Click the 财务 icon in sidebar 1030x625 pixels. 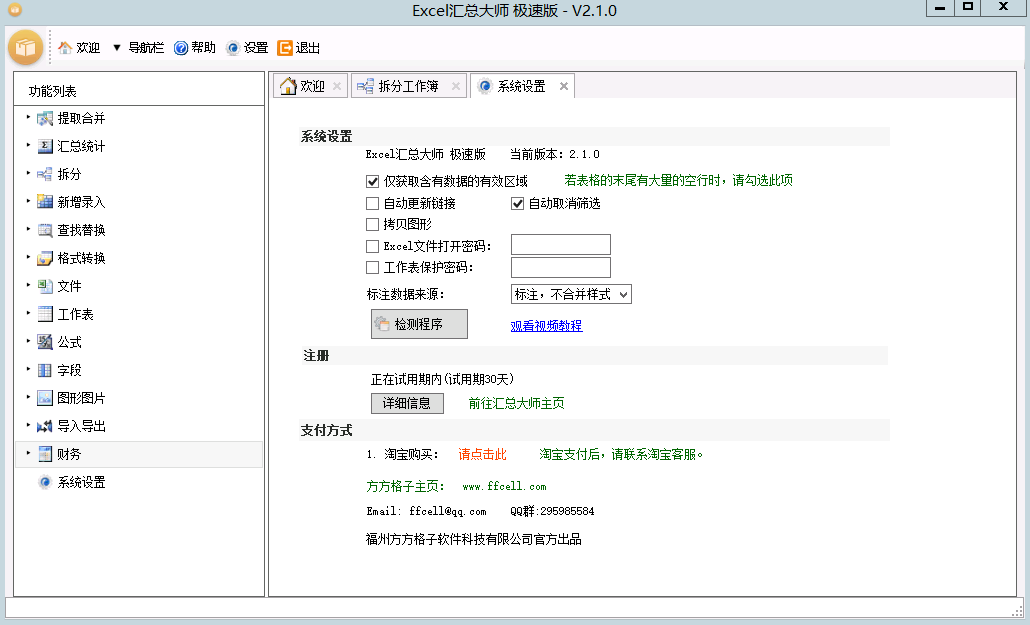(45, 454)
